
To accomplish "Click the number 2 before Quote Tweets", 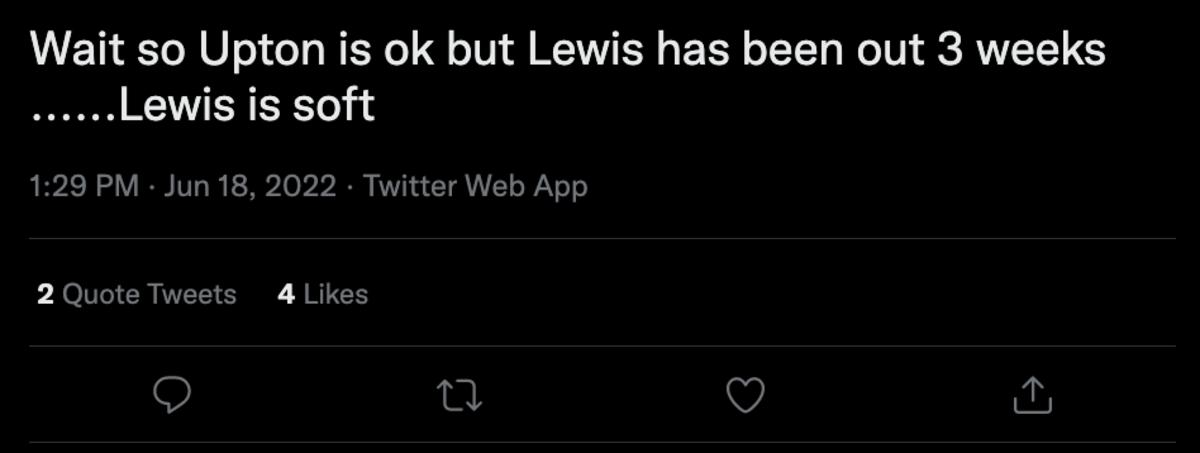I will (45, 294).
